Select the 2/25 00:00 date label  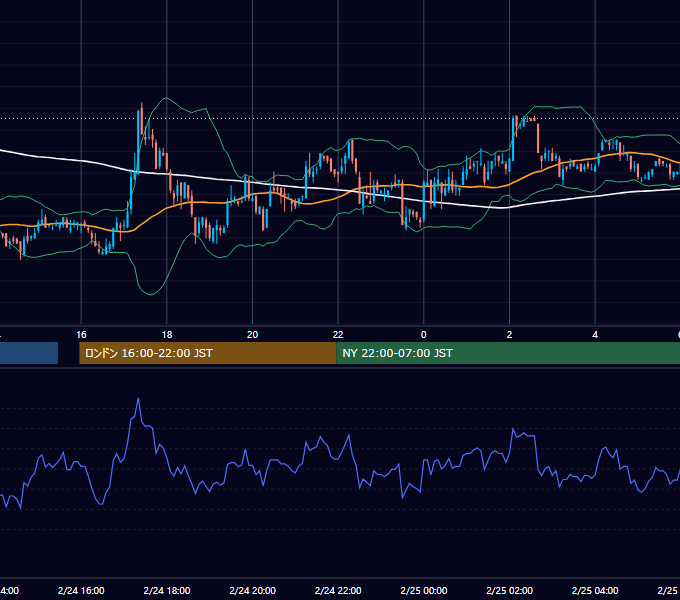(424, 590)
